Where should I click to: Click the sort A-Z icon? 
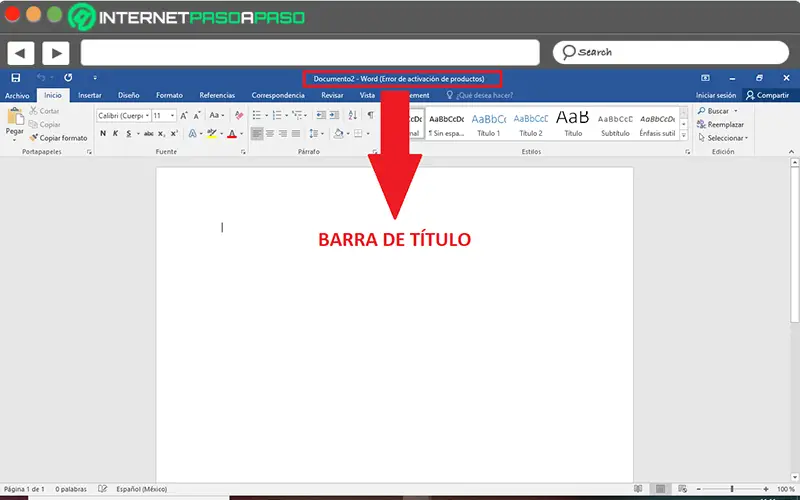[x=353, y=115]
